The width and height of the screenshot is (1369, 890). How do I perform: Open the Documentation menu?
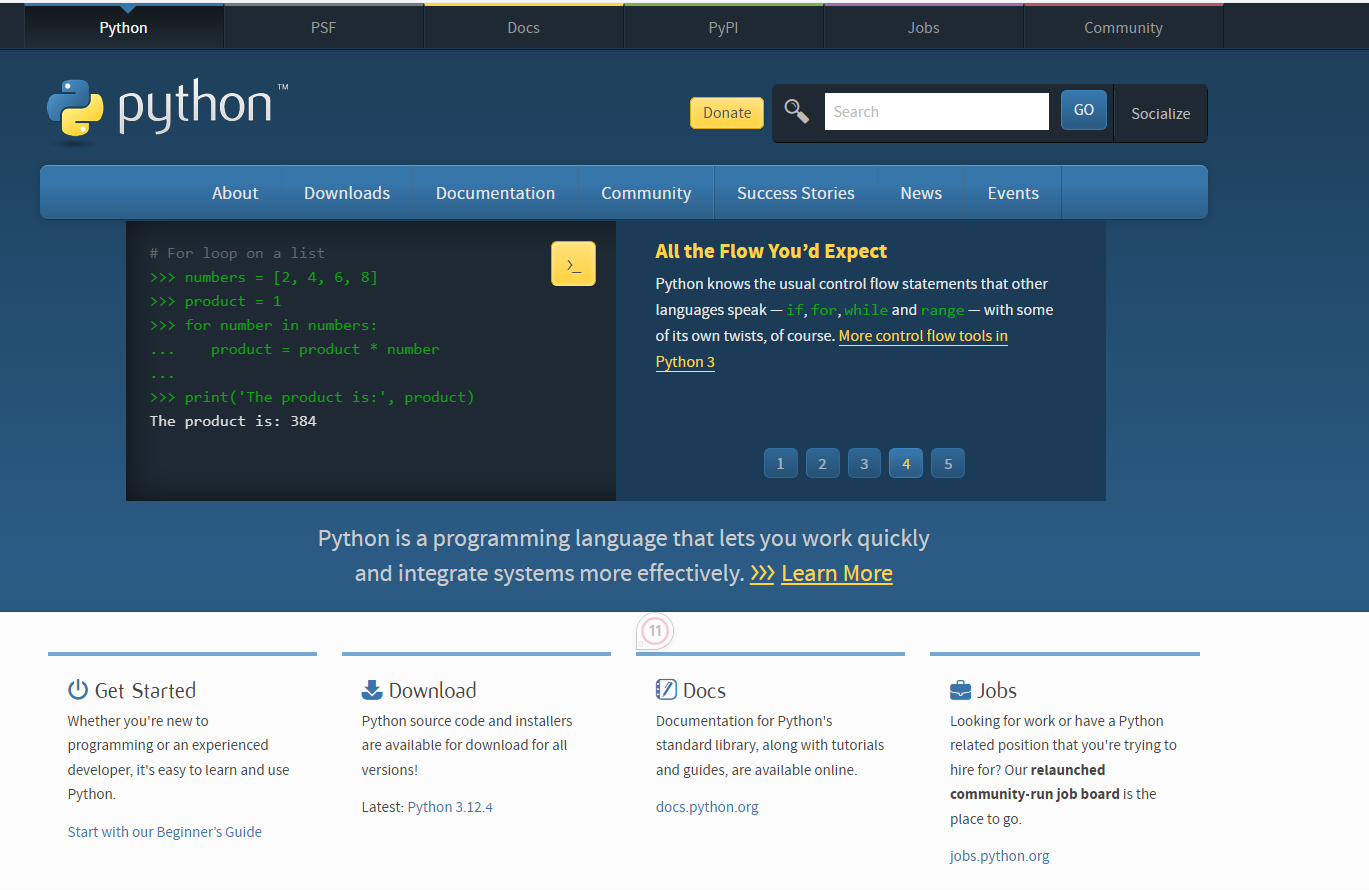tap(496, 193)
